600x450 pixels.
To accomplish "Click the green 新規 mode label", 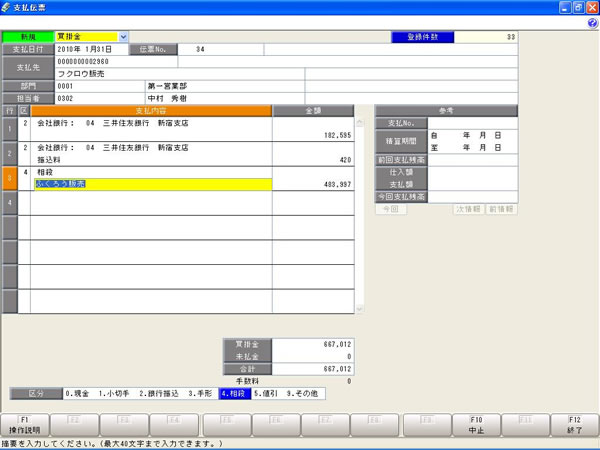I will pyautogui.click(x=28, y=37).
